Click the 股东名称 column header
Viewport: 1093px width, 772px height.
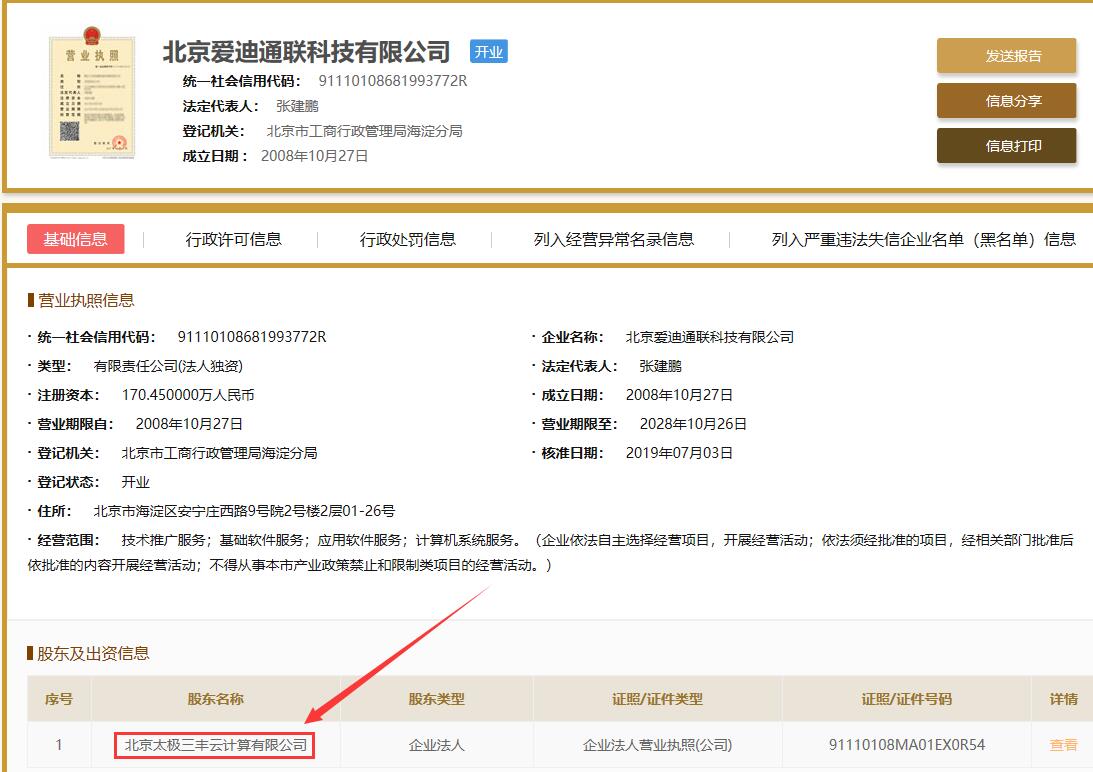pyautogui.click(x=215, y=699)
